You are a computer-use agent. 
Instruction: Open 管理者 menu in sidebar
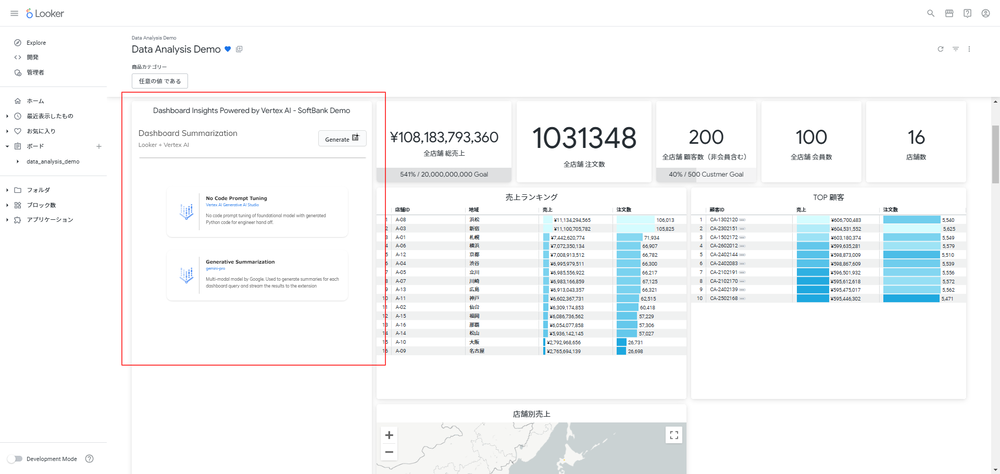35,73
